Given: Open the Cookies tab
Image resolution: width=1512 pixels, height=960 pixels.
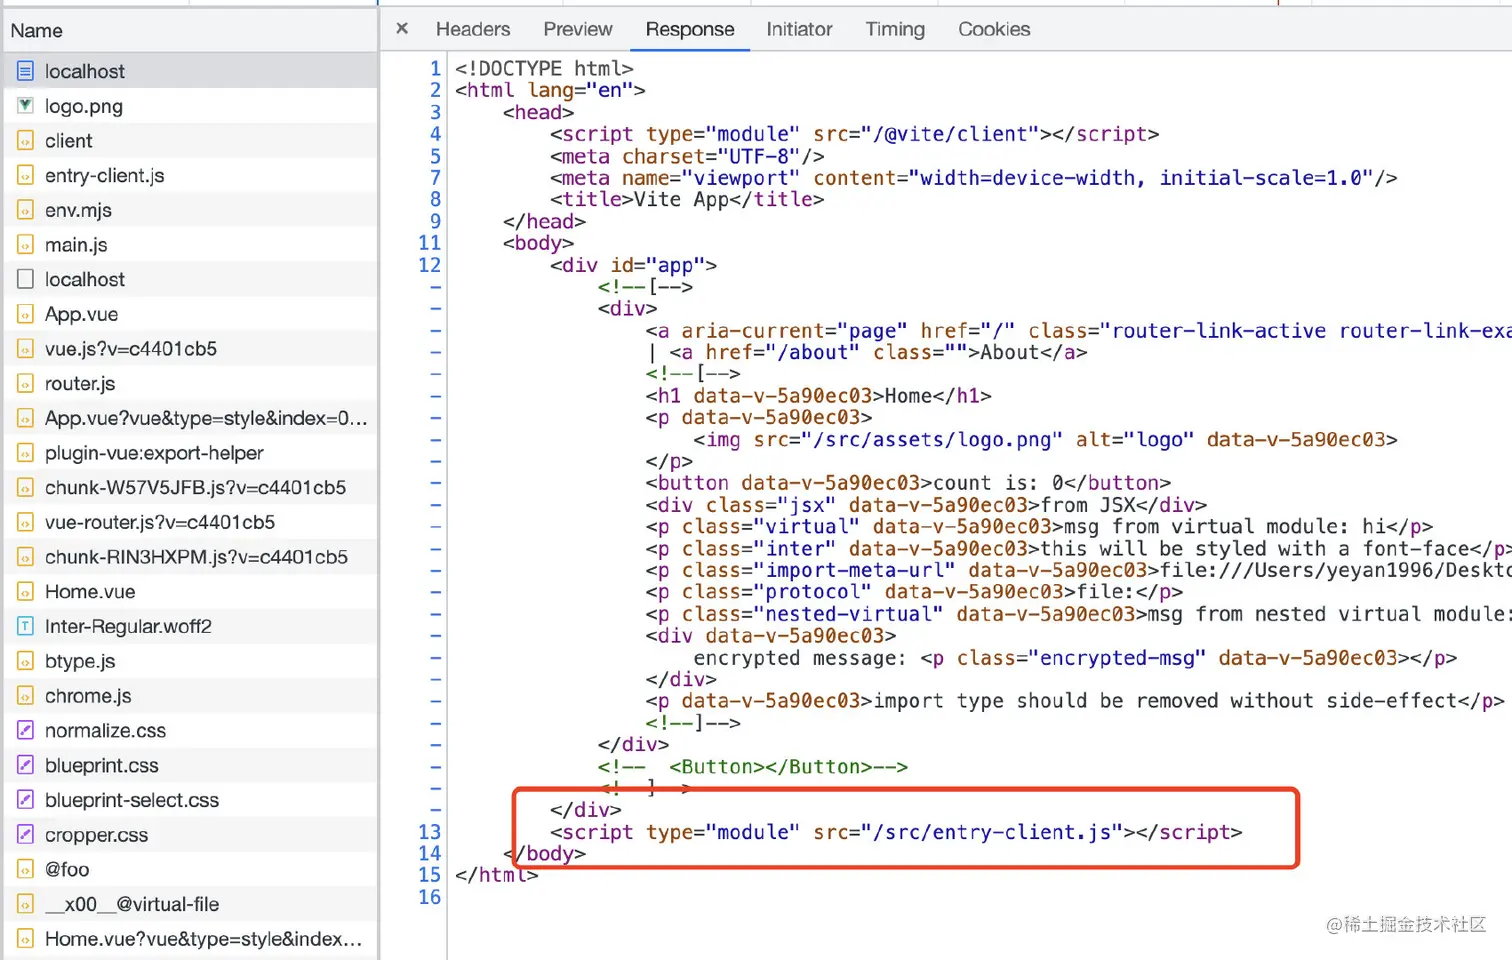Looking at the screenshot, I should pyautogui.click(x=994, y=29).
